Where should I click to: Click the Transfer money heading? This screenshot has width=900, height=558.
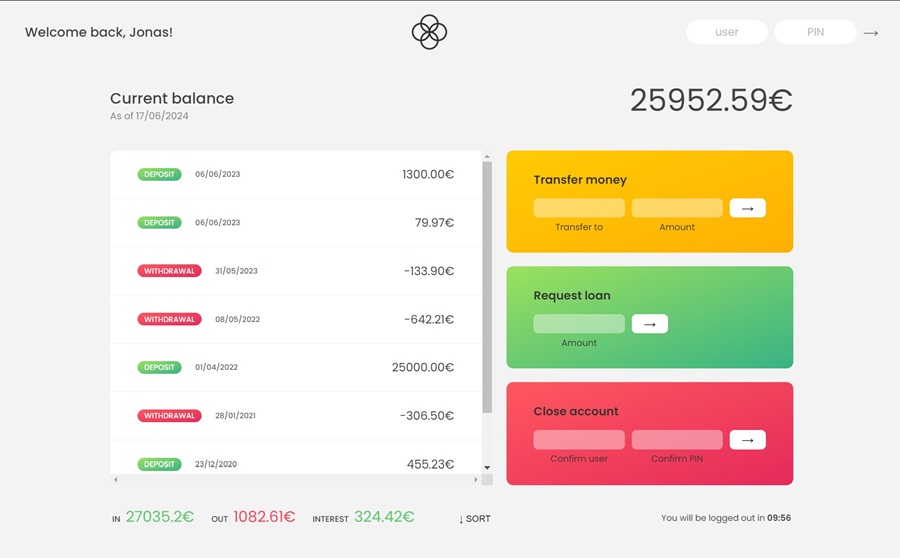point(580,180)
